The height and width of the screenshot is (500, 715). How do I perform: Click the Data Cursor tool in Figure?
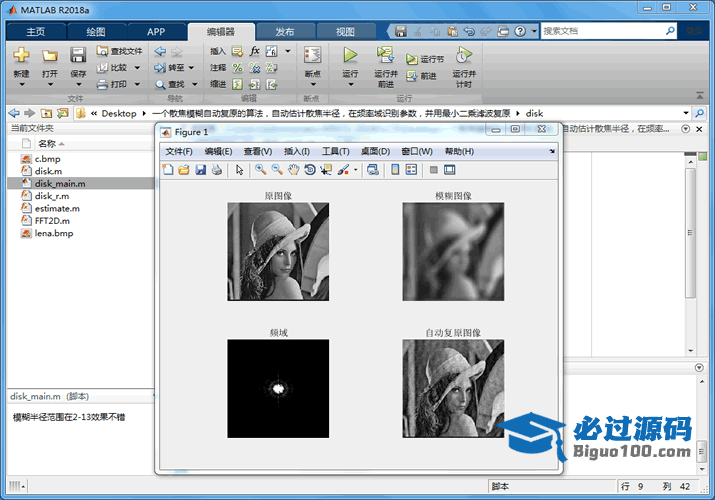point(326,170)
